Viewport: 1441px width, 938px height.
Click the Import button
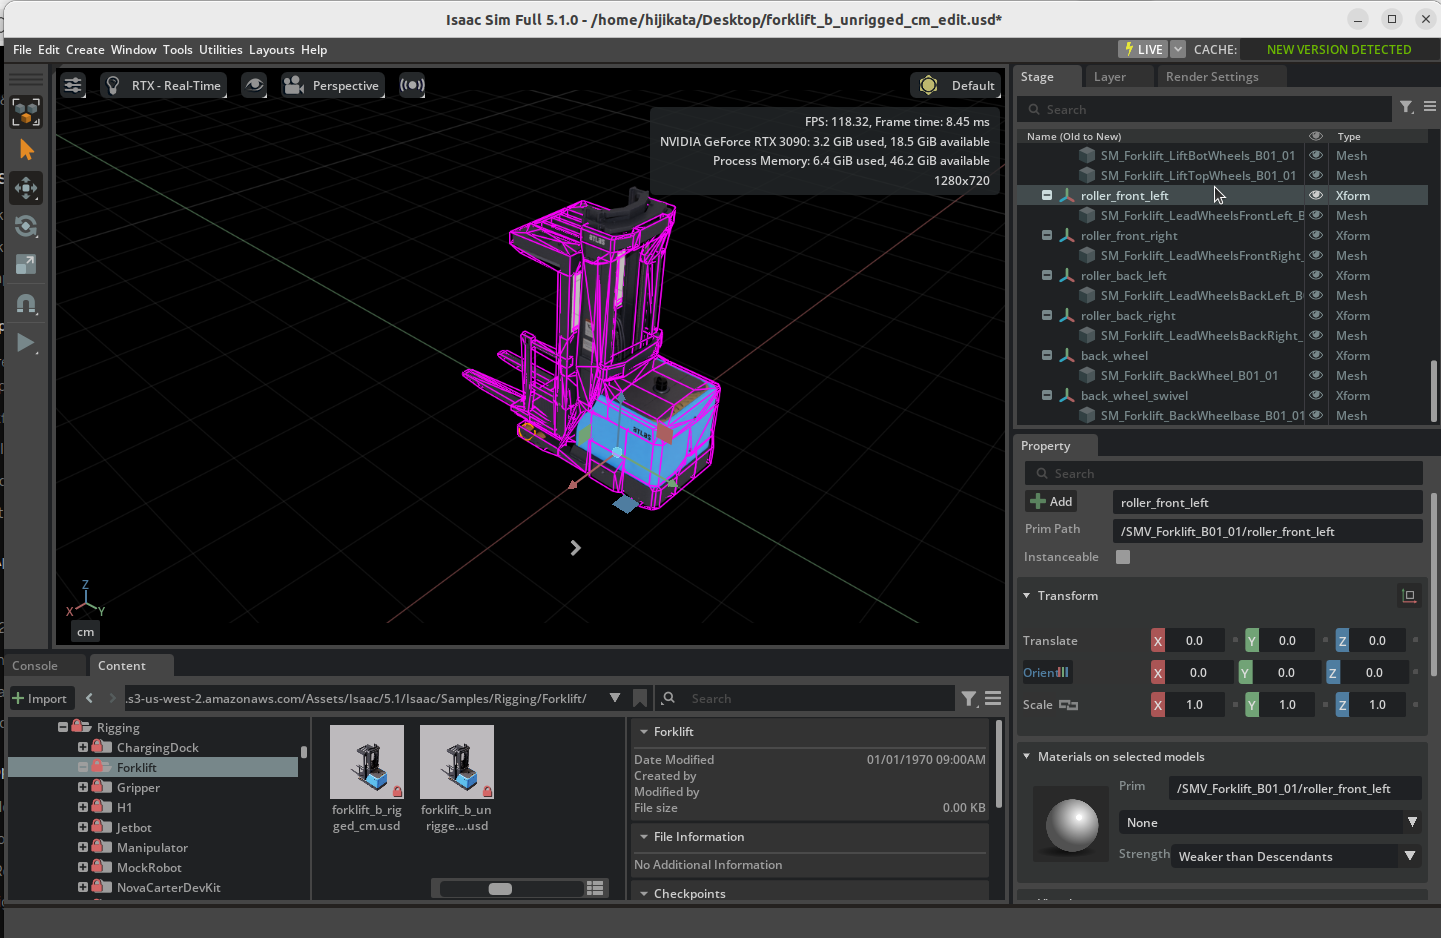(x=40, y=699)
